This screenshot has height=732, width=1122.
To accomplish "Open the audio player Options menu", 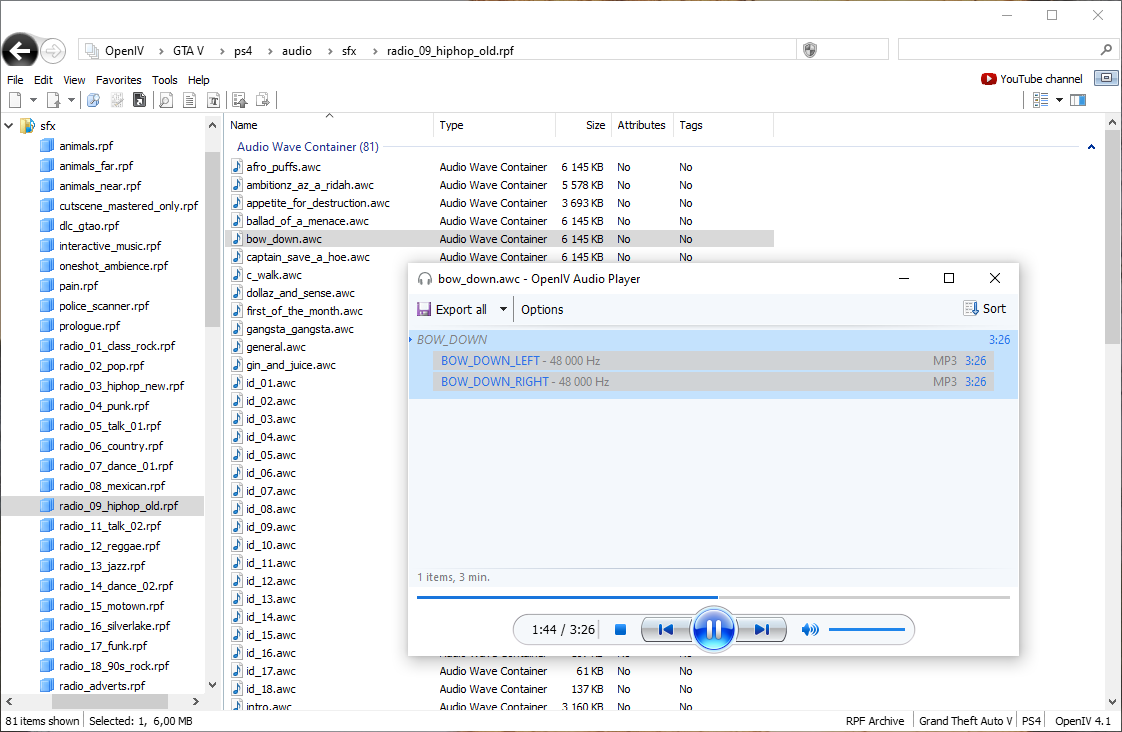I will pos(542,310).
